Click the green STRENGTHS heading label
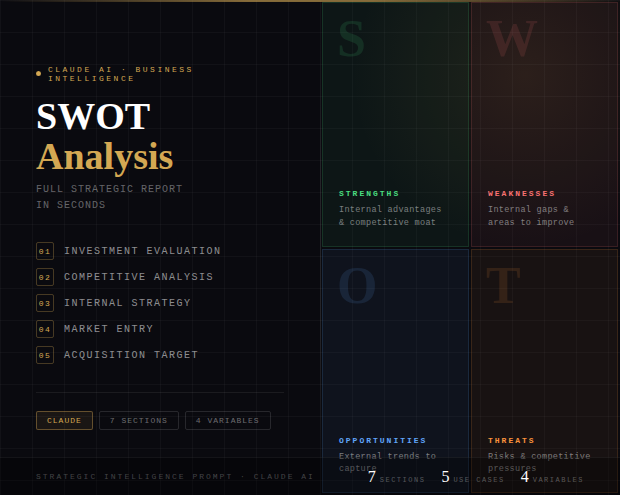The width and height of the screenshot is (620, 495). [369, 194]
